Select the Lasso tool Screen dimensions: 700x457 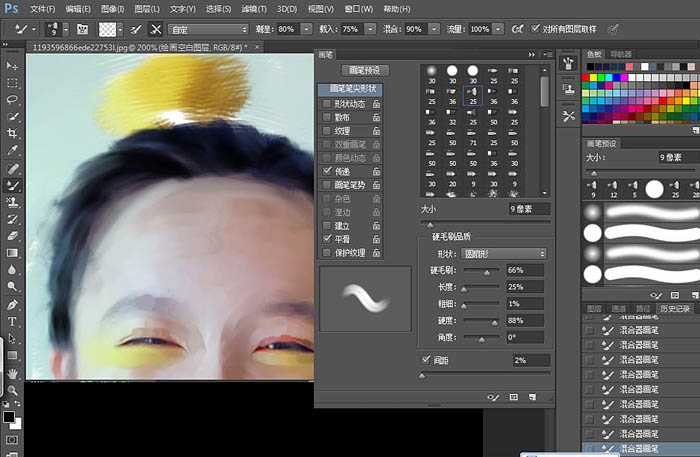click(12, 99)
